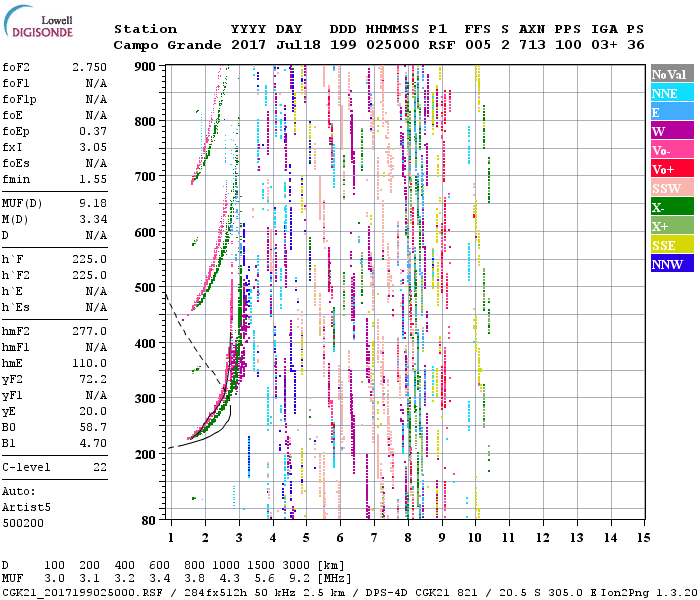The height and width of the screenshot is (600, 700).
Task: Click the h`F value 225.0
Action: point(89,260)
